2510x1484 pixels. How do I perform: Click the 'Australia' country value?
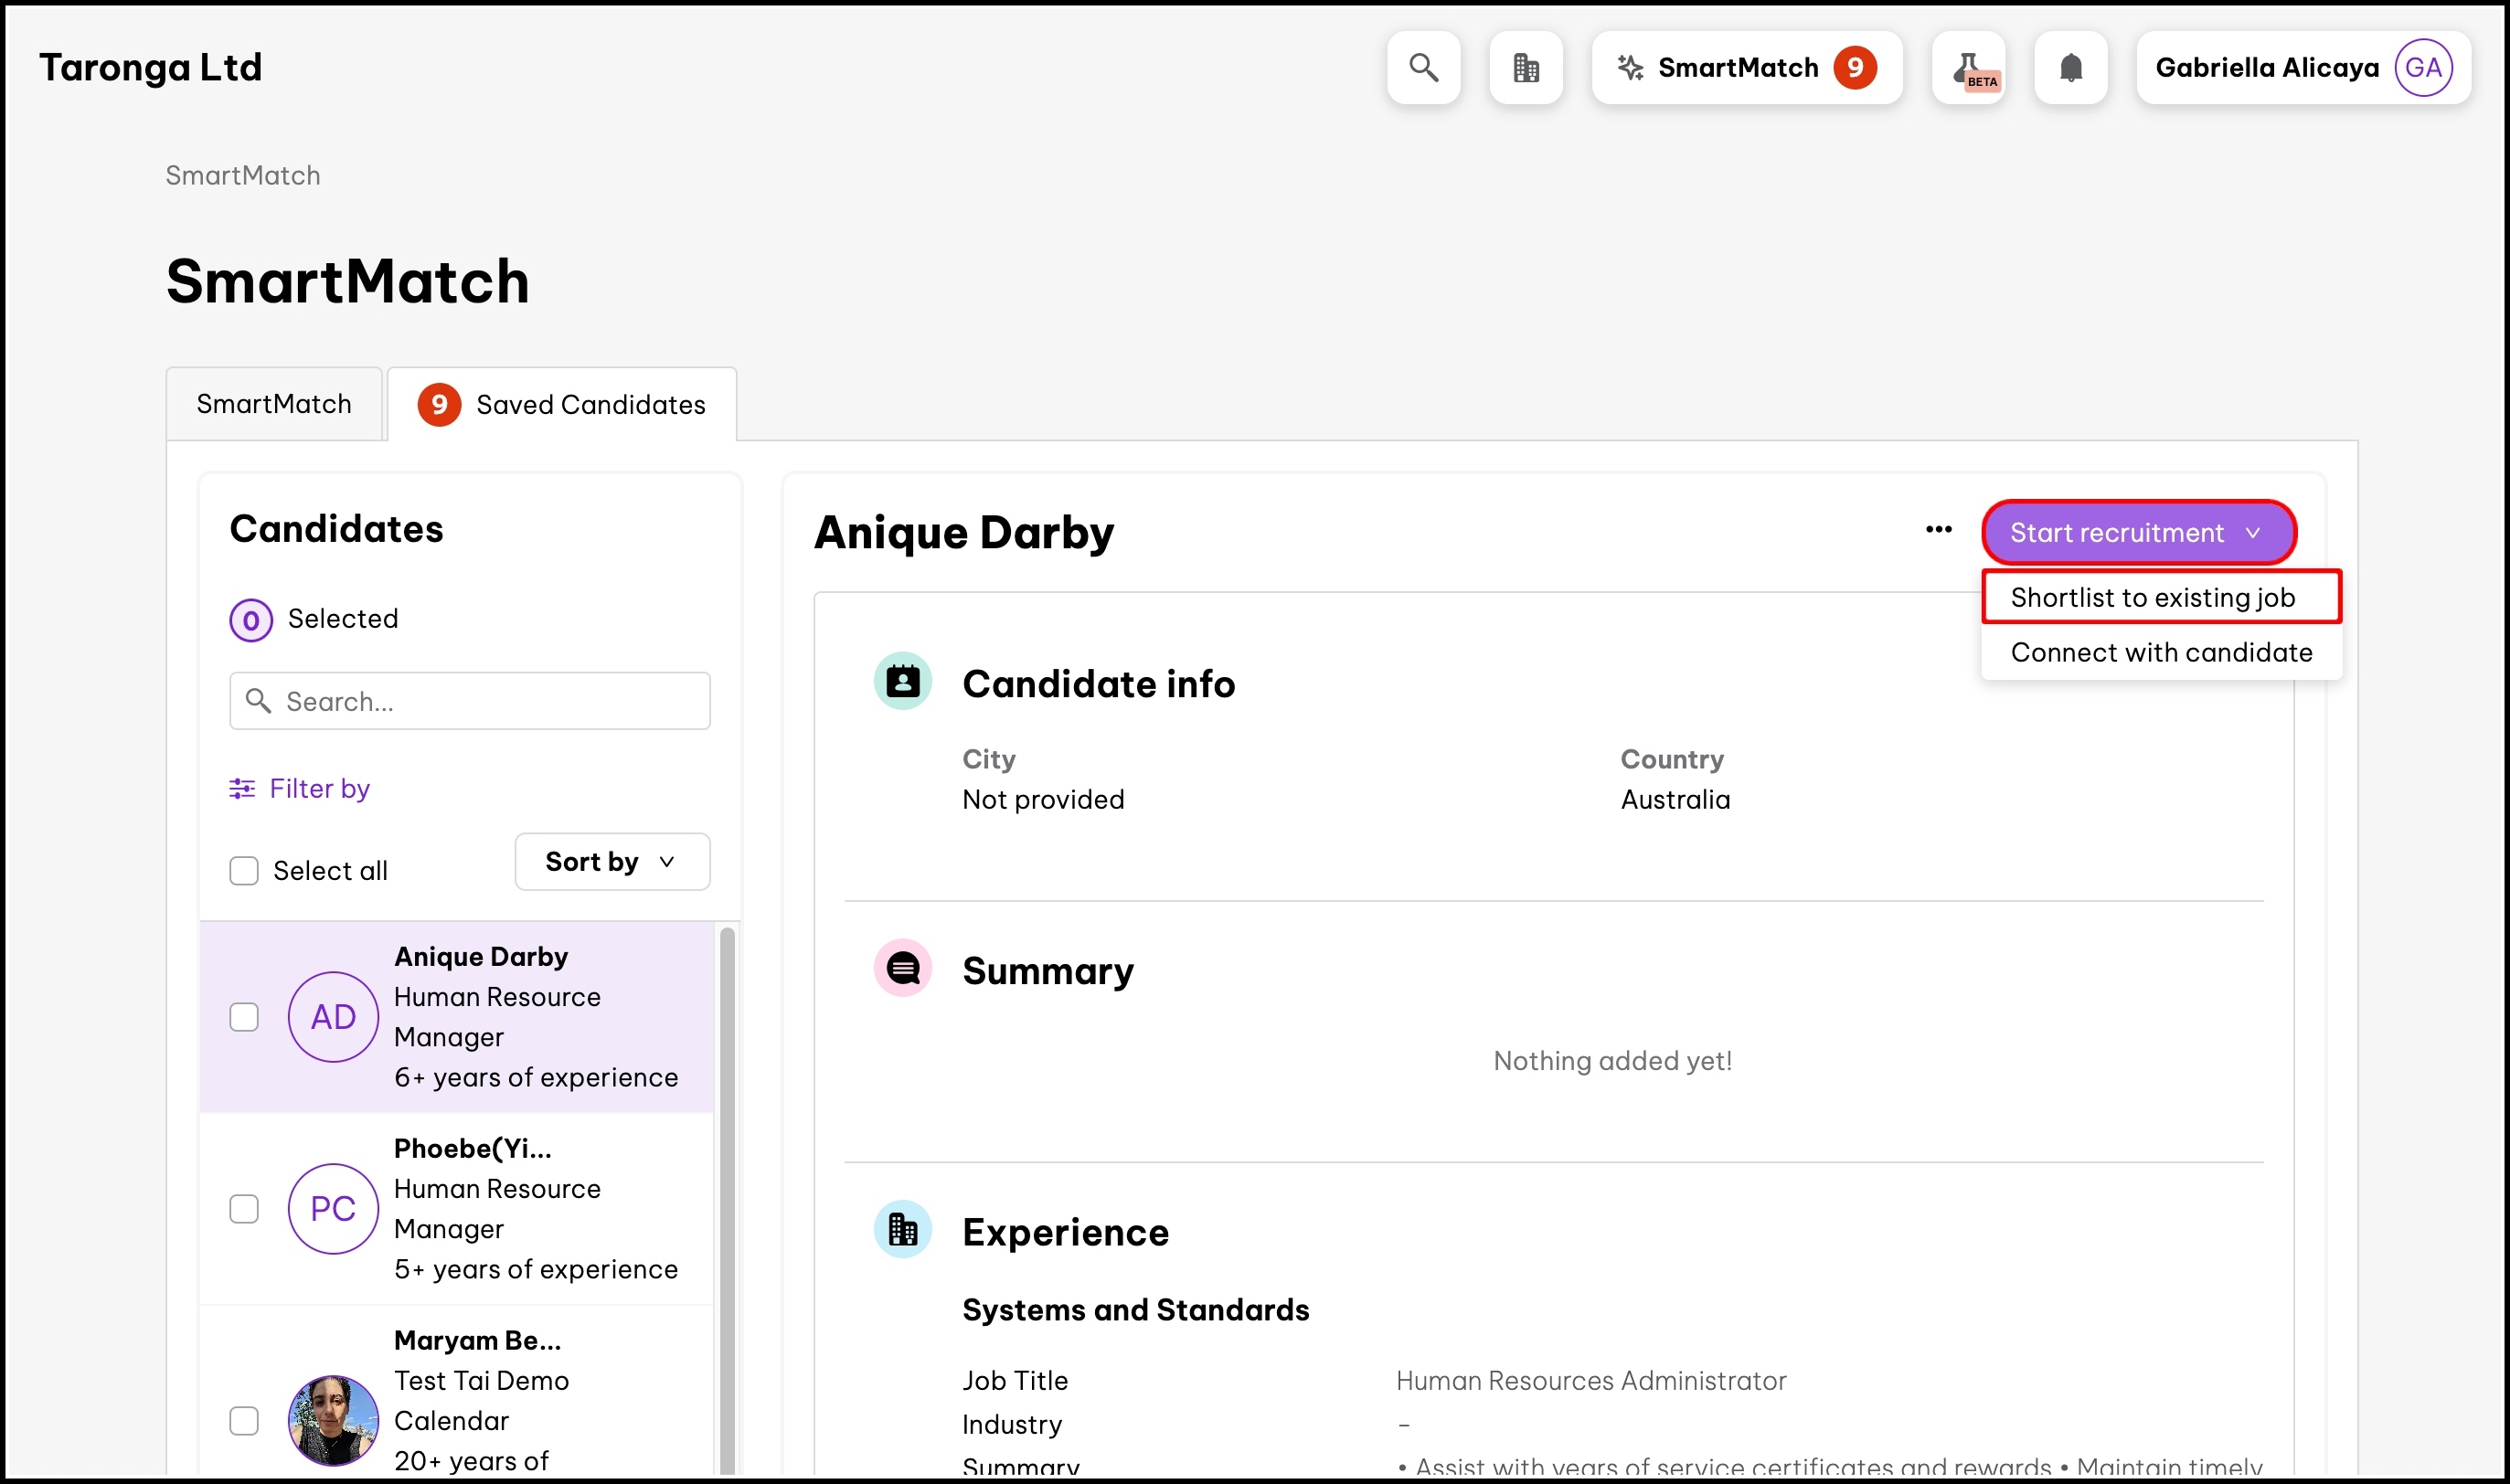click(1675, 800)
